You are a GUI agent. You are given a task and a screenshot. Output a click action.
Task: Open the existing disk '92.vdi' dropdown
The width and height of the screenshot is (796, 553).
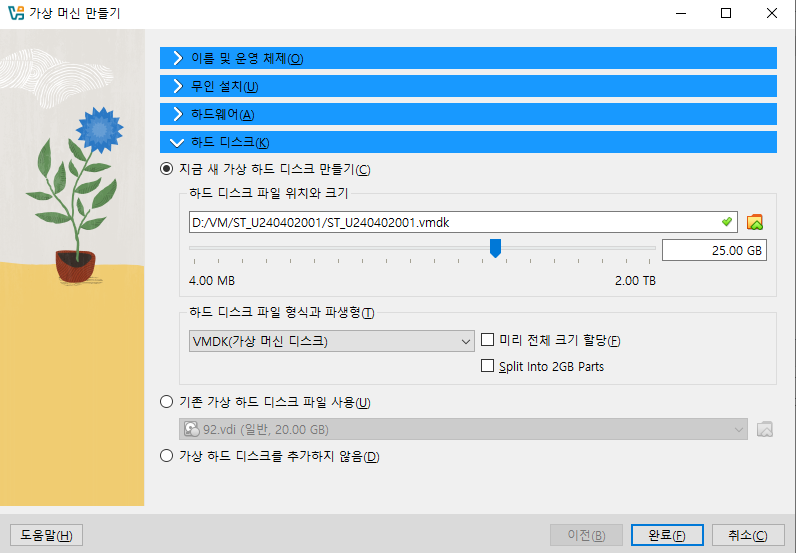pos(463,429)
